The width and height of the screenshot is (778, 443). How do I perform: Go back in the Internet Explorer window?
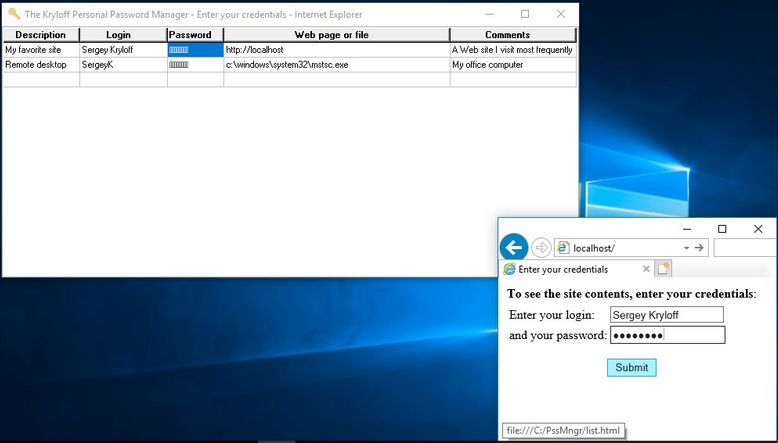(514, 247)
